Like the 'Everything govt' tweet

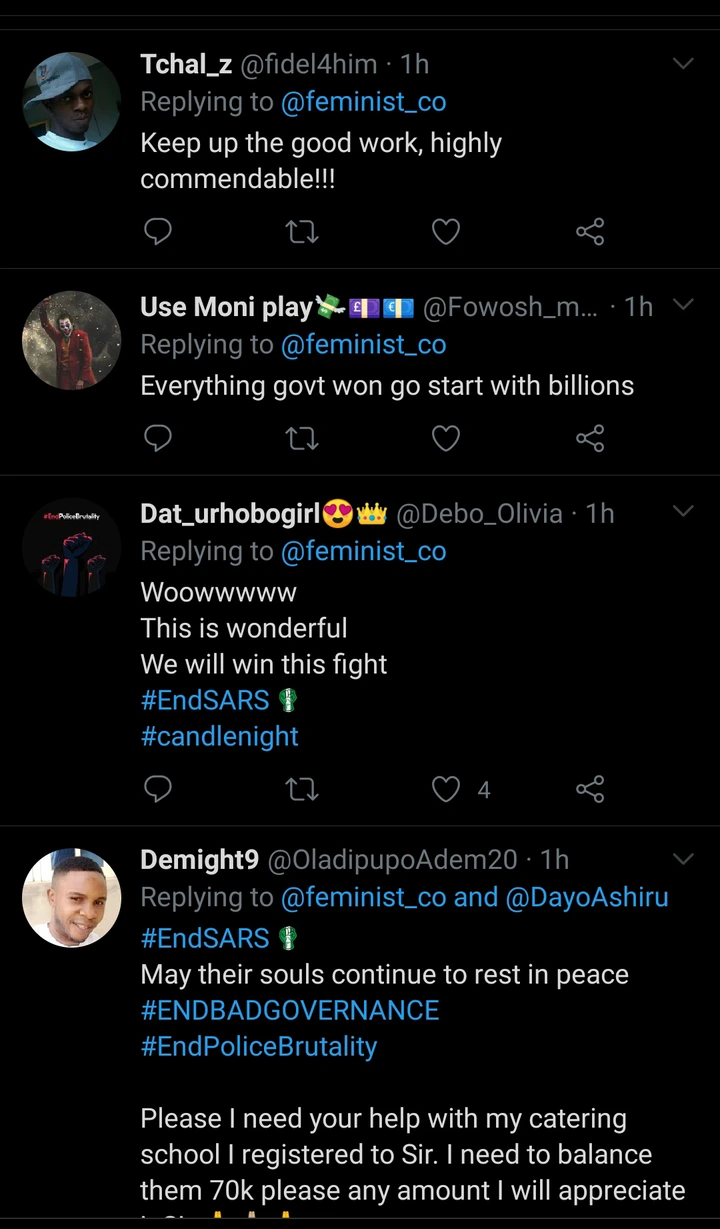point(445,438)
